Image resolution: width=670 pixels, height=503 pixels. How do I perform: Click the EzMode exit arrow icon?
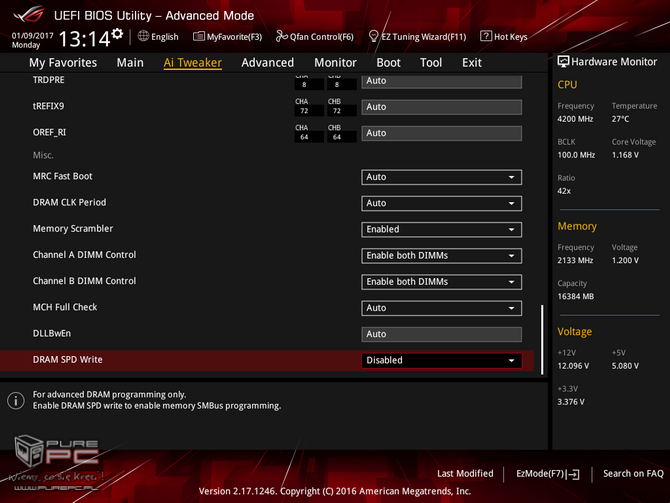(573, 474)
